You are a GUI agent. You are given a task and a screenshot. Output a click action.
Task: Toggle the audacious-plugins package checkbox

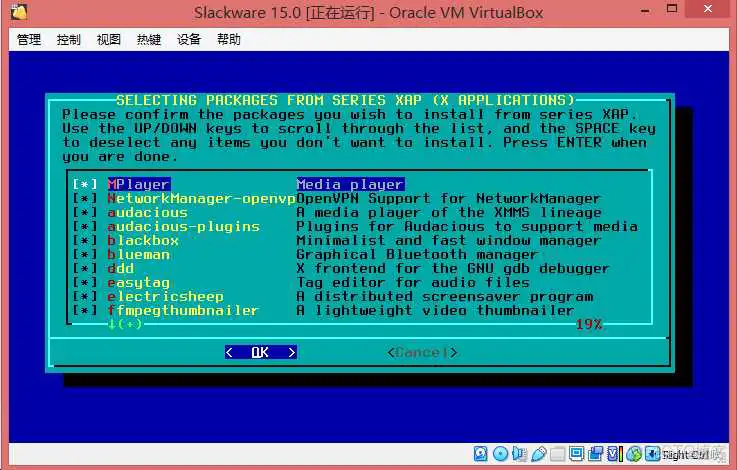(85, 226)
